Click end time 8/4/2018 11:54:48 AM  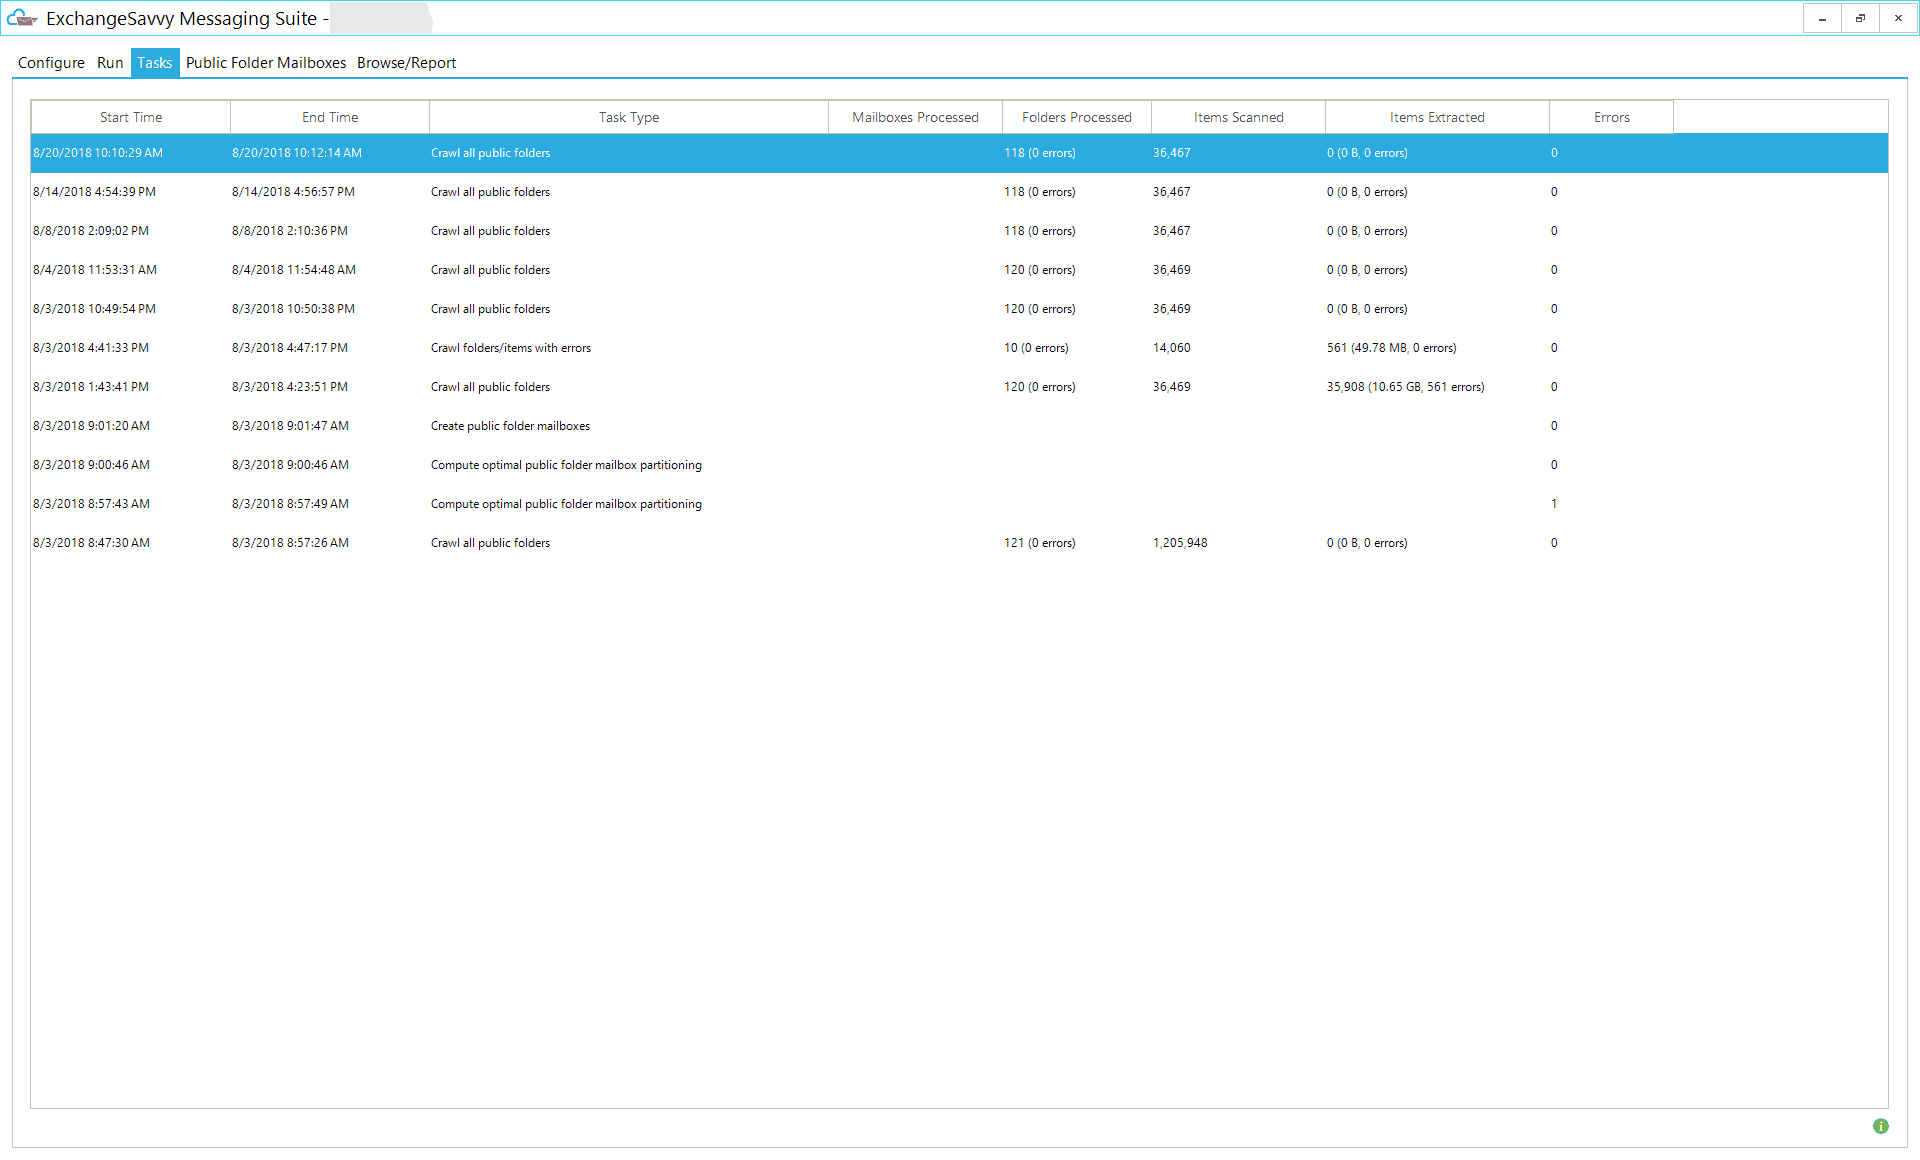(294, 270)
